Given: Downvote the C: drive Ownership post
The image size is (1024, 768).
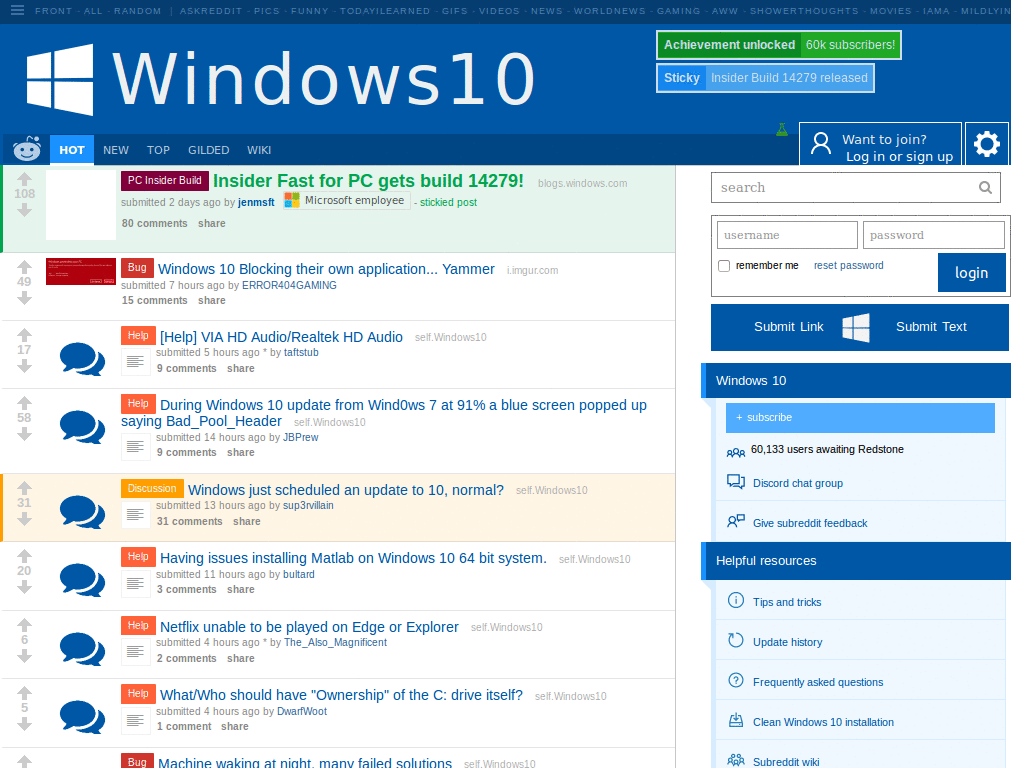Looking at the screenshot, I should 24,724.
